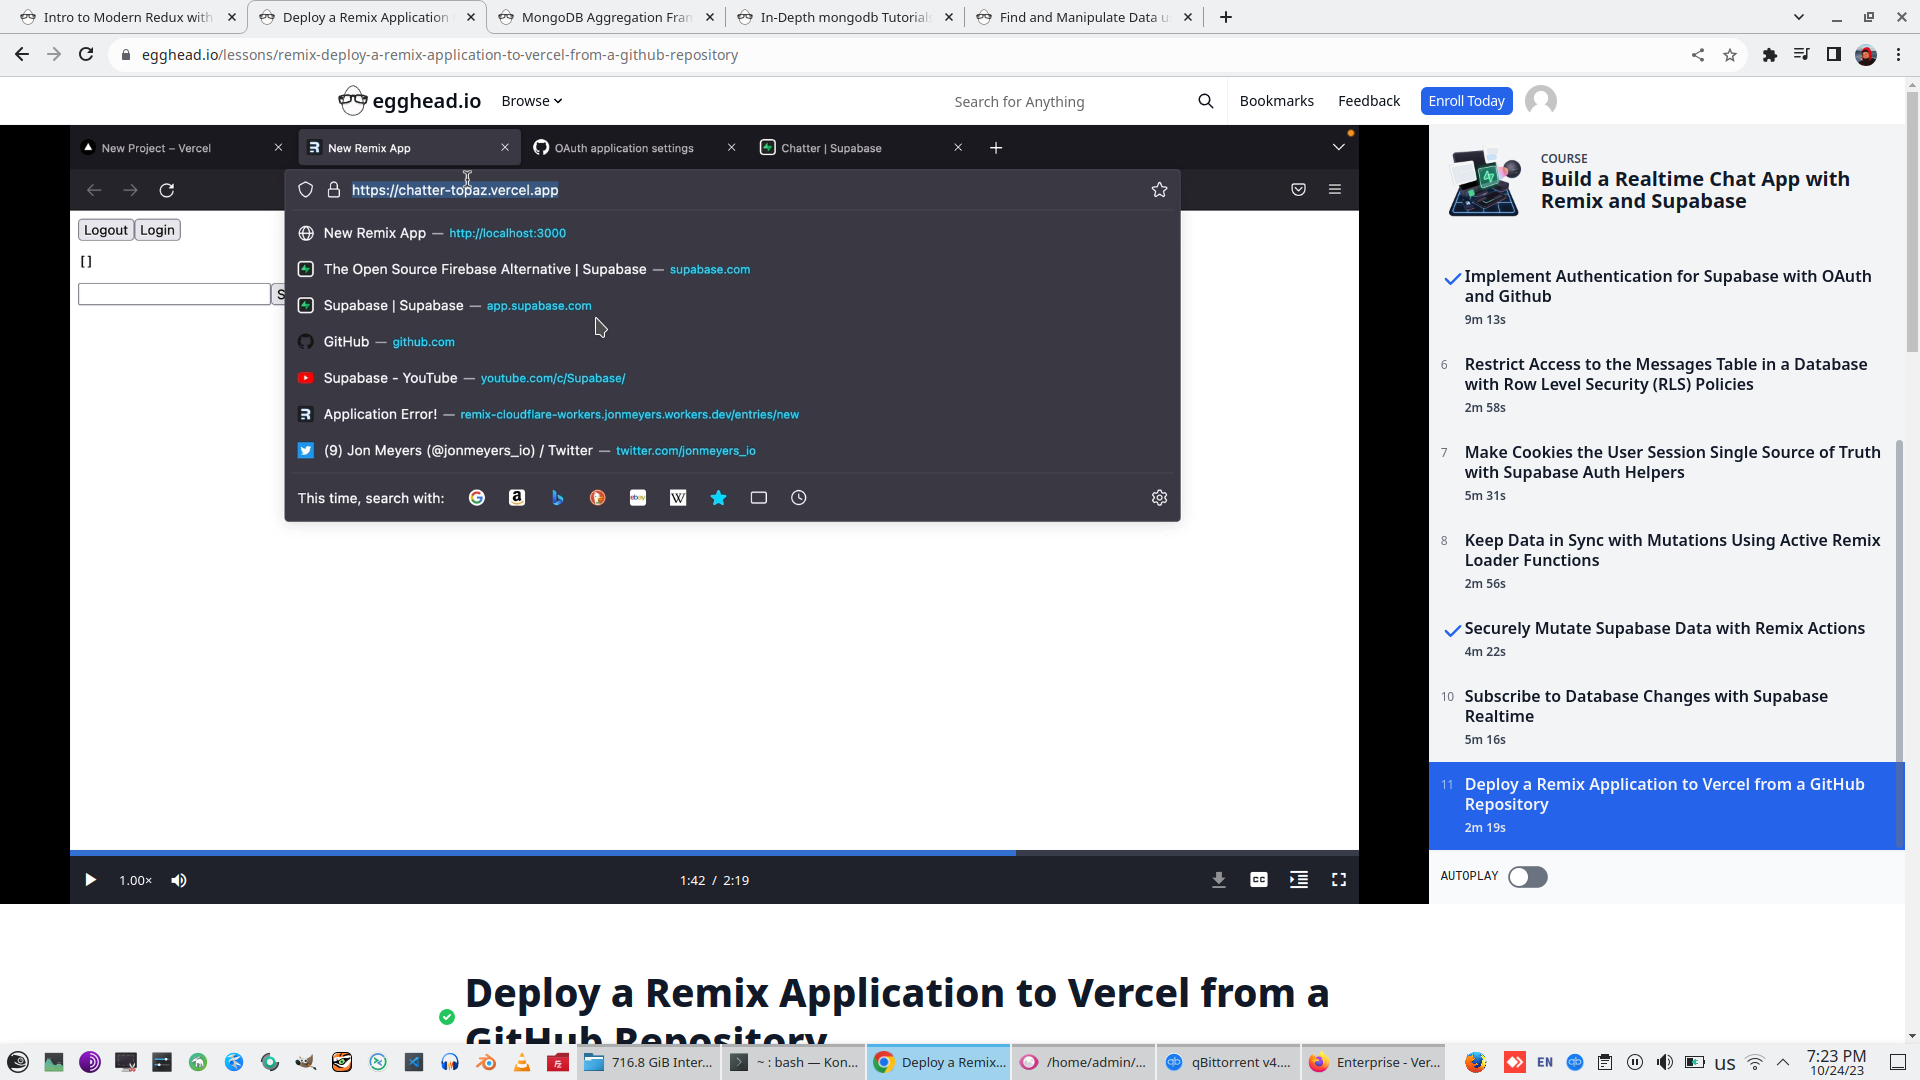1920x1080 pixels.
Task: Expand Chrome's tab search chevron
Action: click(1798, 17)
